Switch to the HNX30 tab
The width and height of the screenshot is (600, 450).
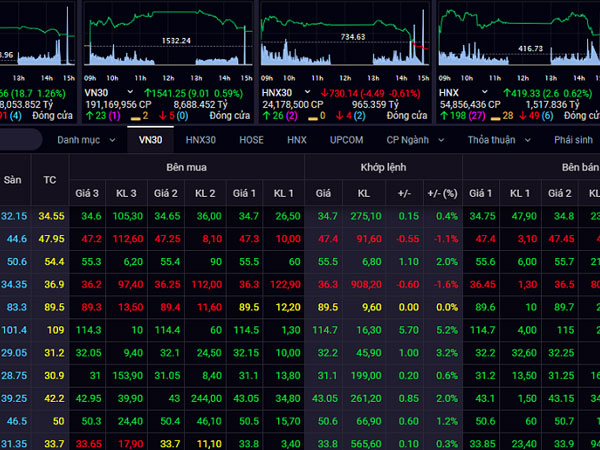(x=200, y=140)
